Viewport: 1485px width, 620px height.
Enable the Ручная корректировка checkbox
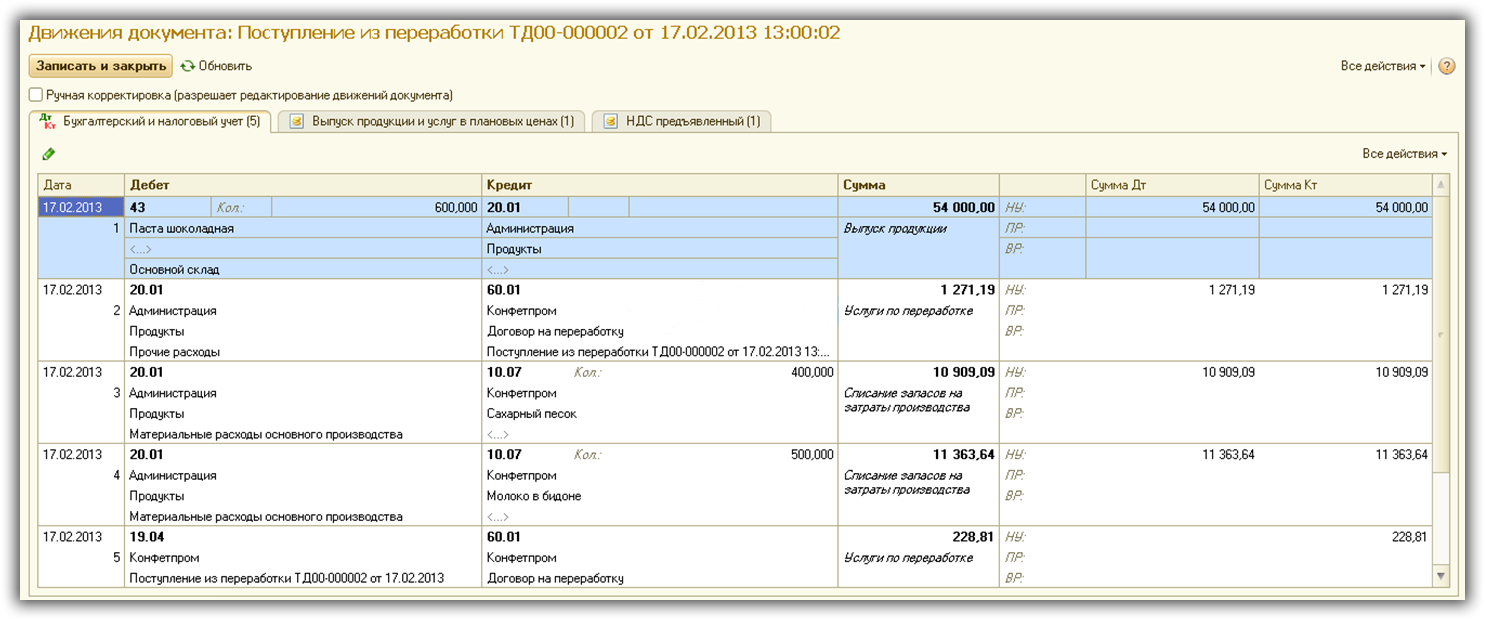tap(36, 95)
